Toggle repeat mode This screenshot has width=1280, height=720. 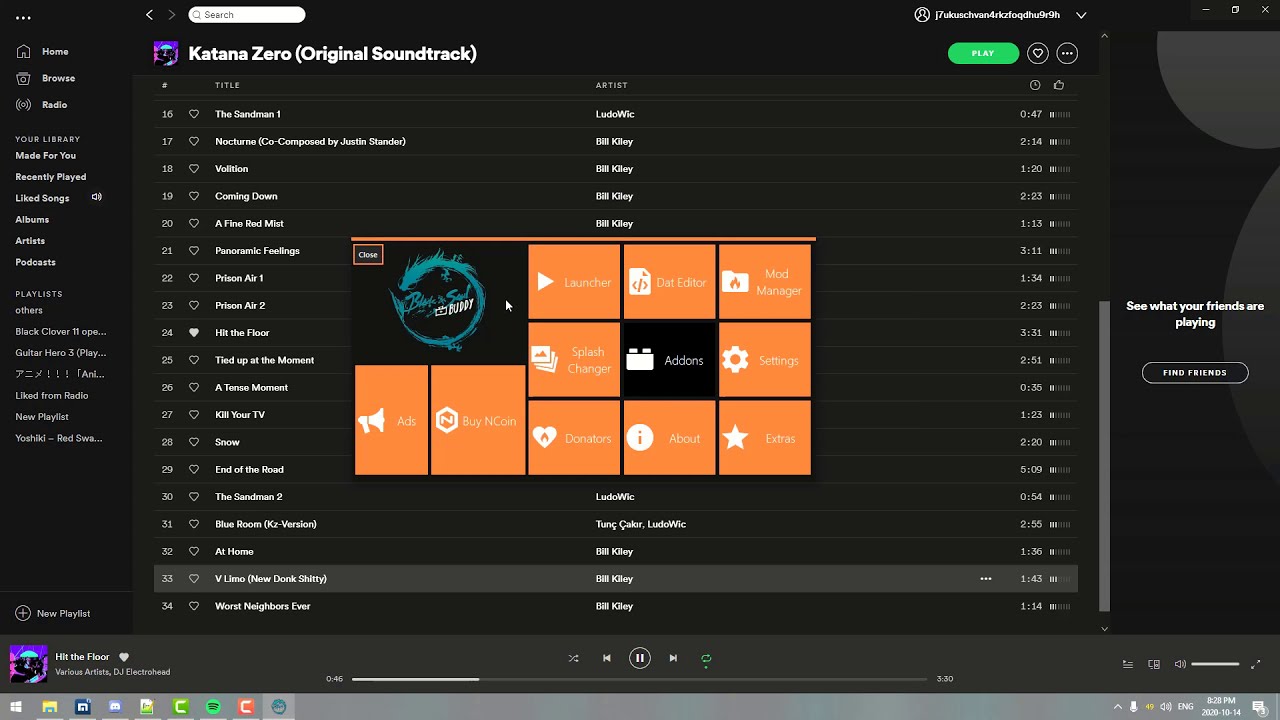click(x=706, y=658)
